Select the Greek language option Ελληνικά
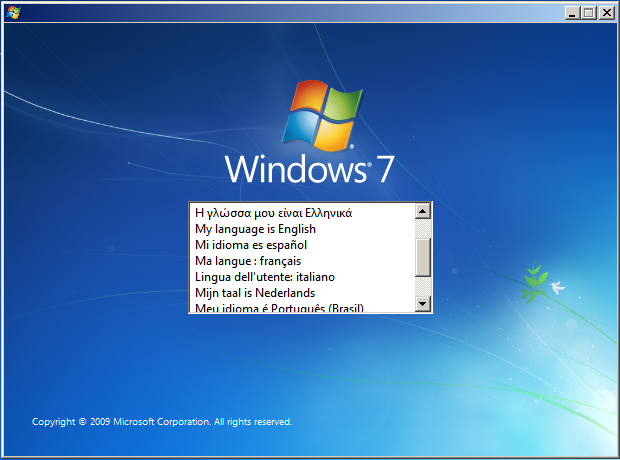This screenshot has height=460, width=620. pos(302,213)
